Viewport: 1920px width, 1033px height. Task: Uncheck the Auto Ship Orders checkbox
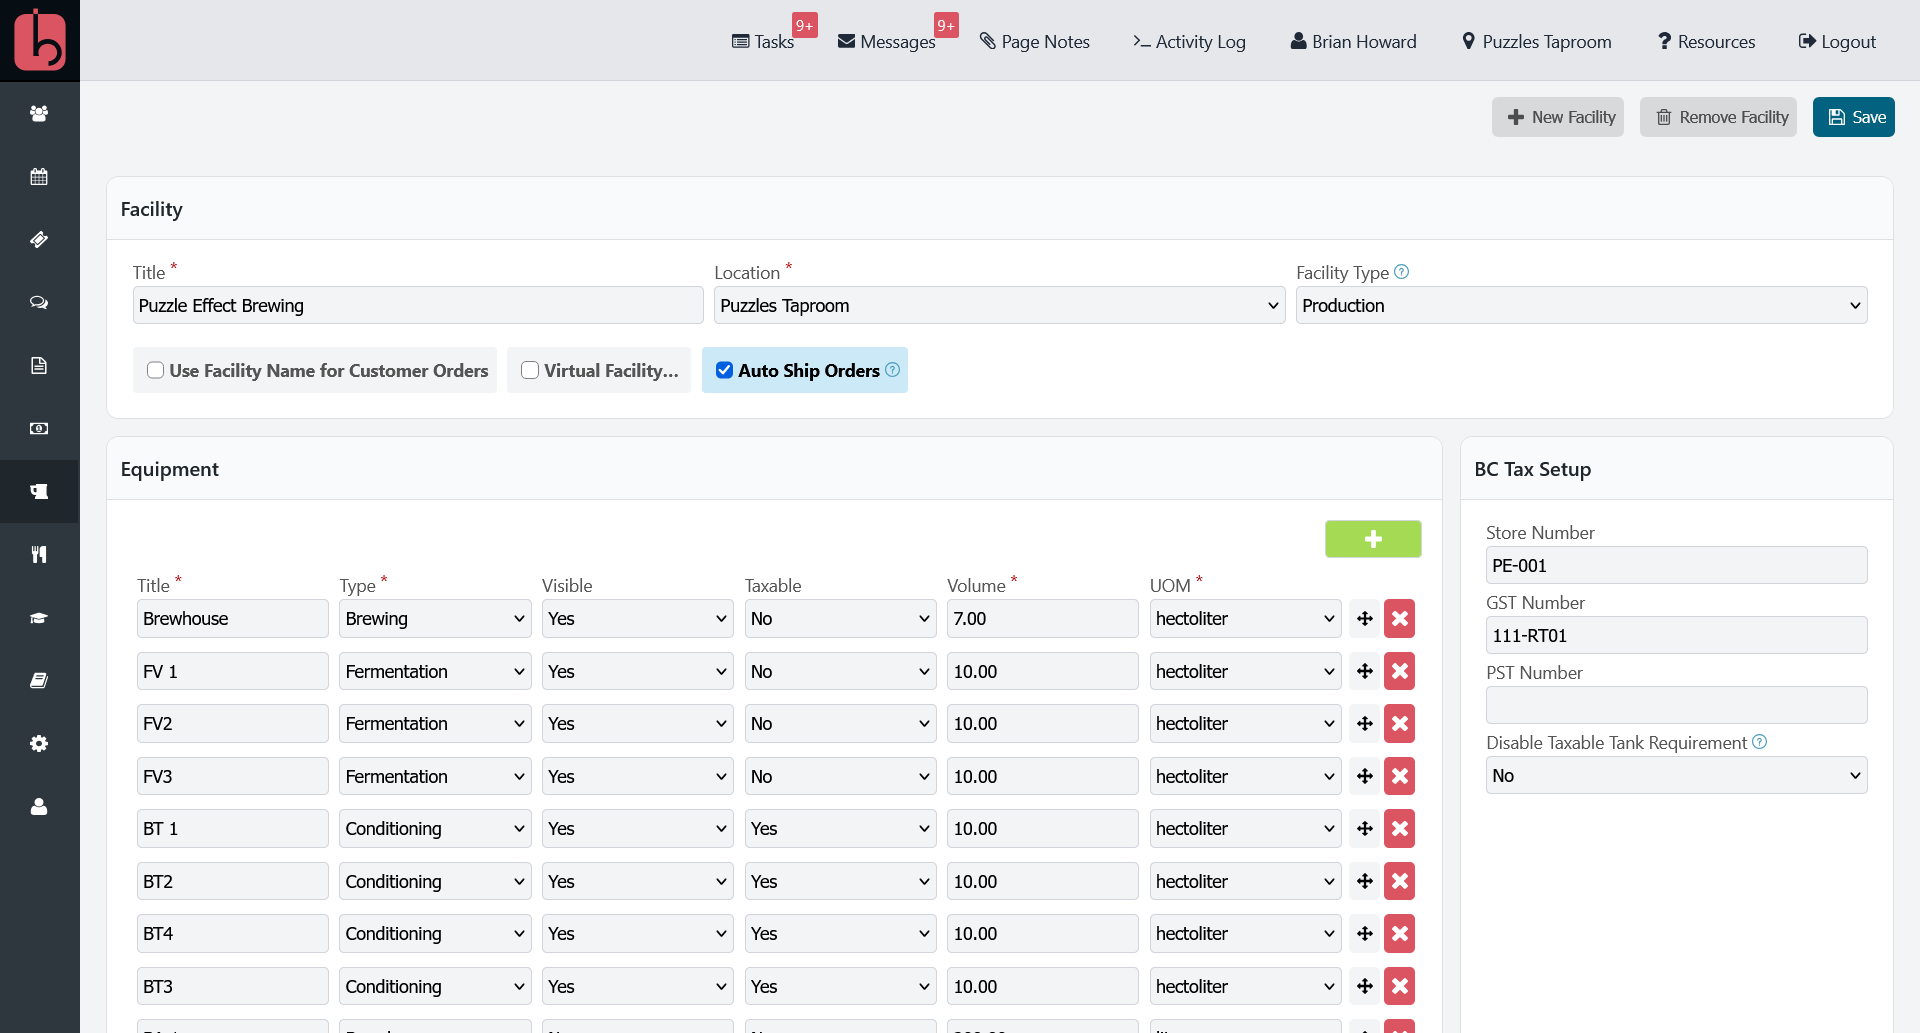(725, 371)
